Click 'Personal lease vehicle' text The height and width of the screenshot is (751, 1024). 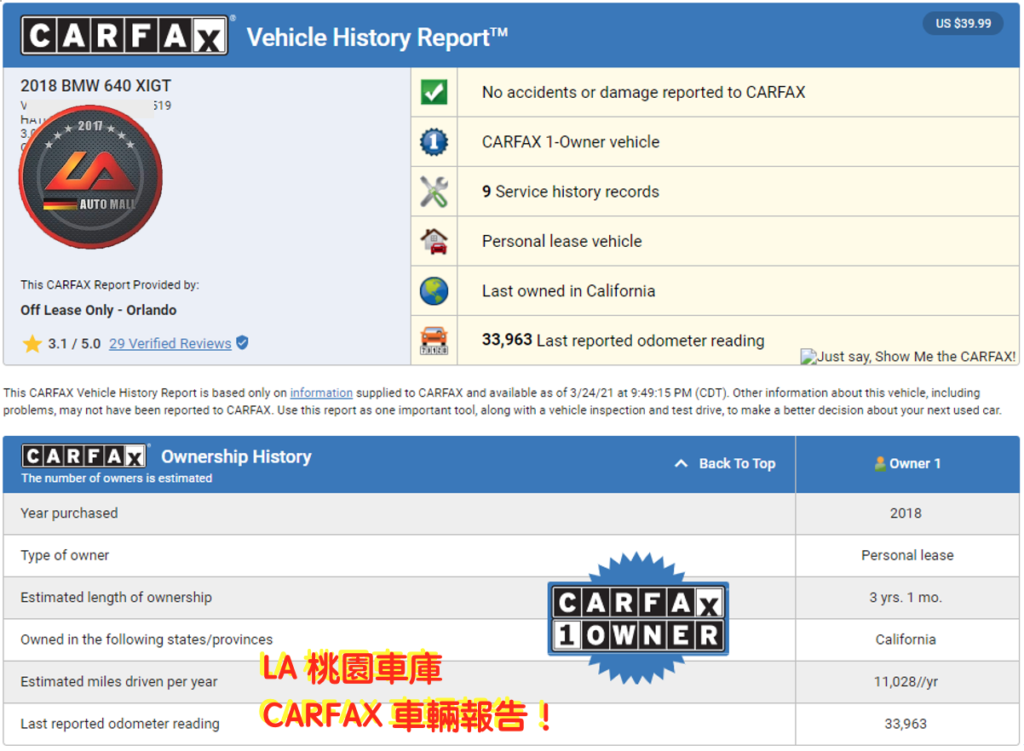(562, 241)
